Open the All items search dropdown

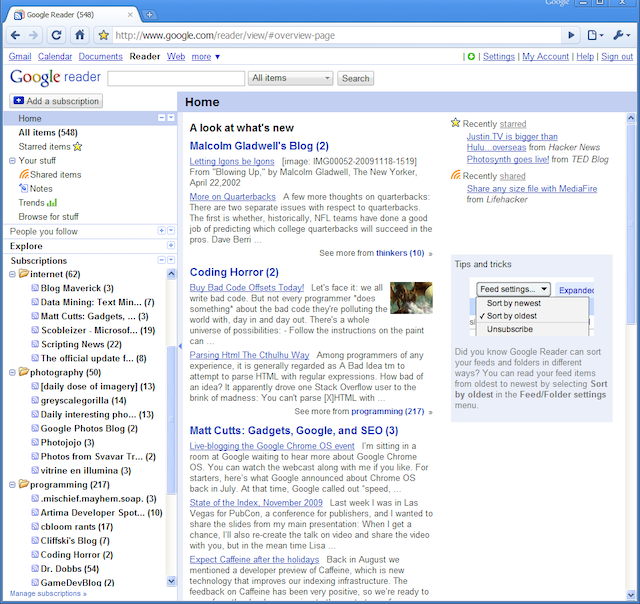[x=291, y=78]
